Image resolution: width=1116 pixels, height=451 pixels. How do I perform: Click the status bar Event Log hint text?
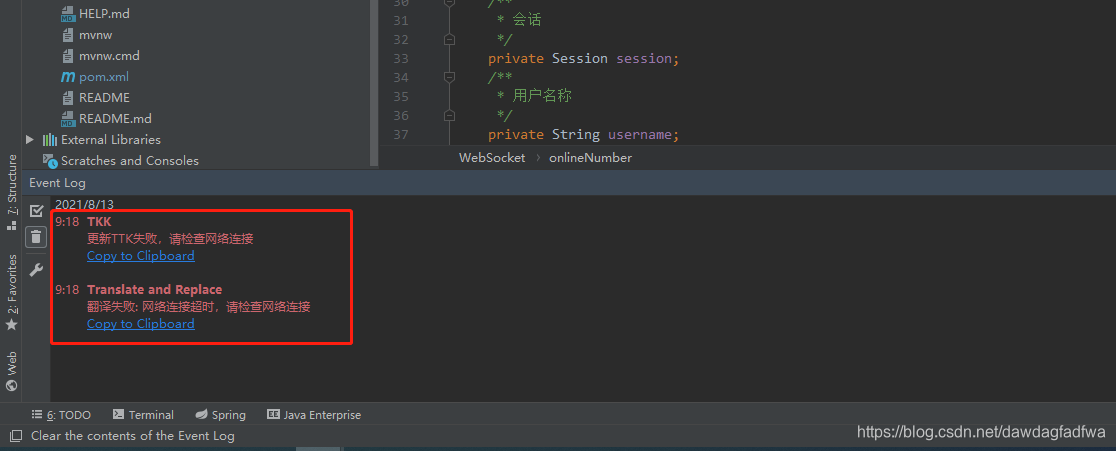[133, 436]
